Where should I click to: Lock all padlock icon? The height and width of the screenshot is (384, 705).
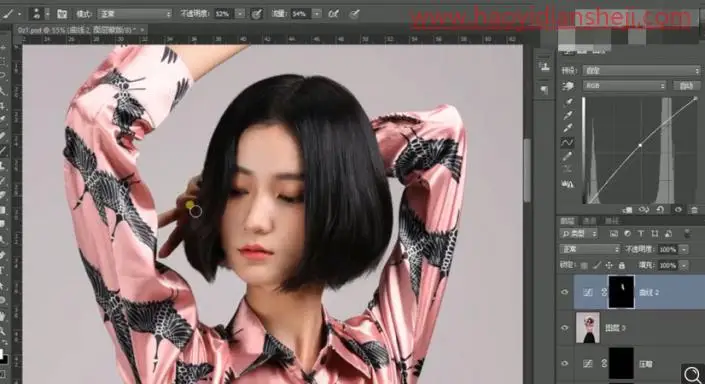[x=621, y=266]
